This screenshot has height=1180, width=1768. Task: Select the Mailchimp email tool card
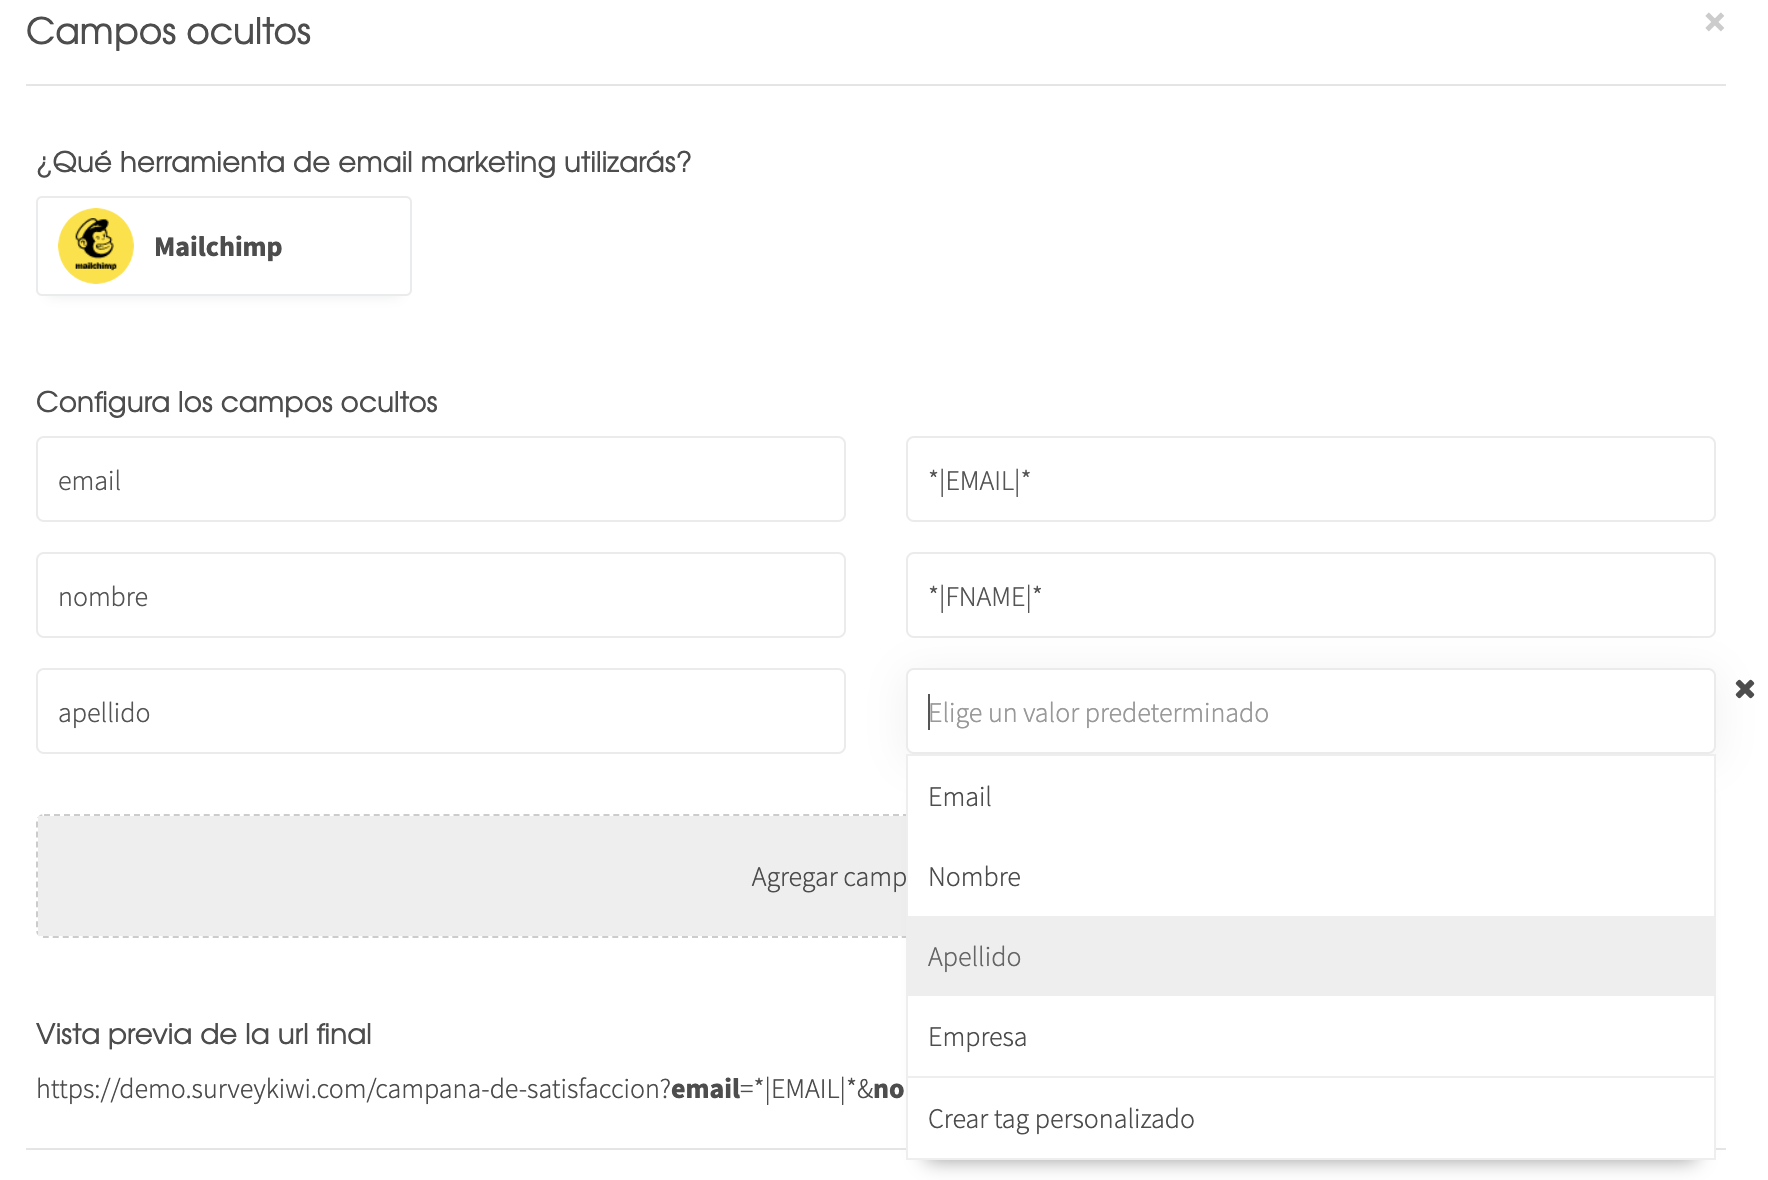click(224, 246)
